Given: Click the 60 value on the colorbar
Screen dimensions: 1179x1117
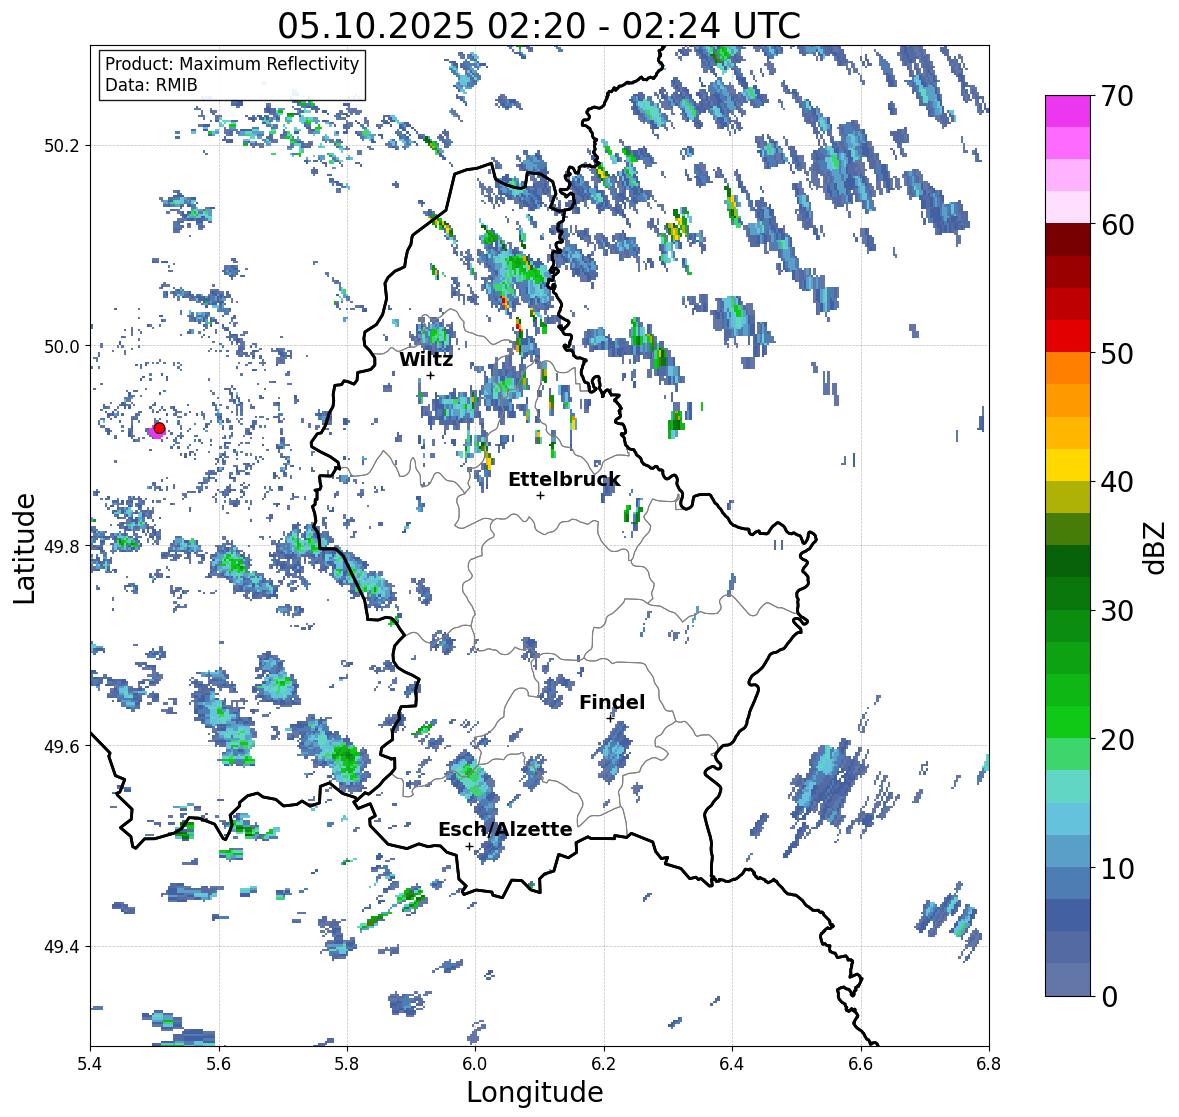Looking at the screenshot, I should click(x=1117, y=225).
